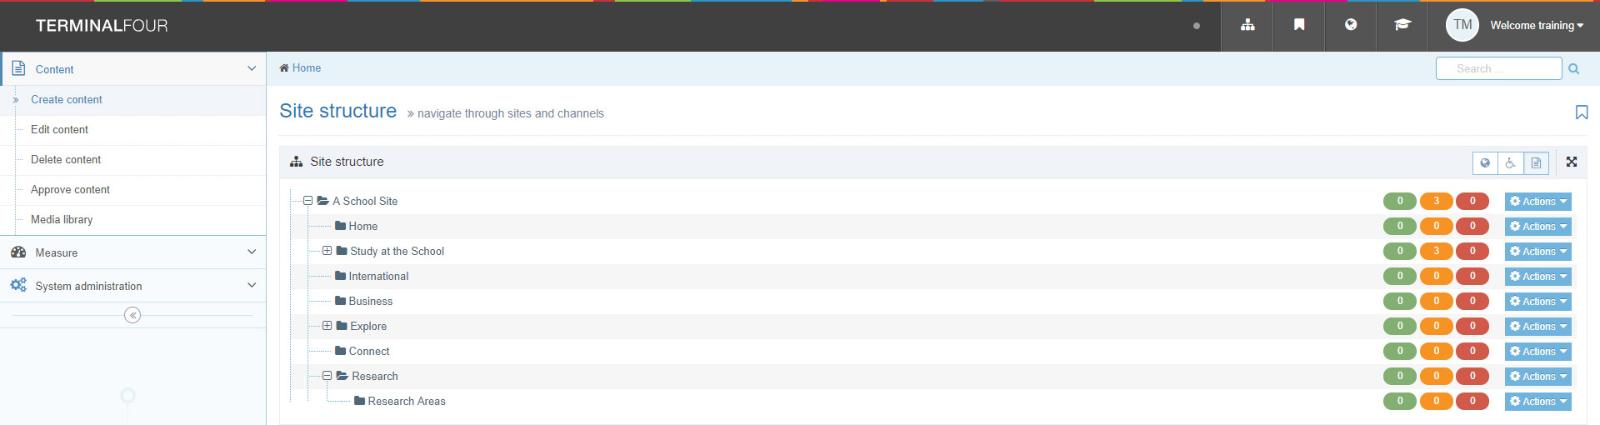Click the TERMINALFOUR logo

click(102, 26)
